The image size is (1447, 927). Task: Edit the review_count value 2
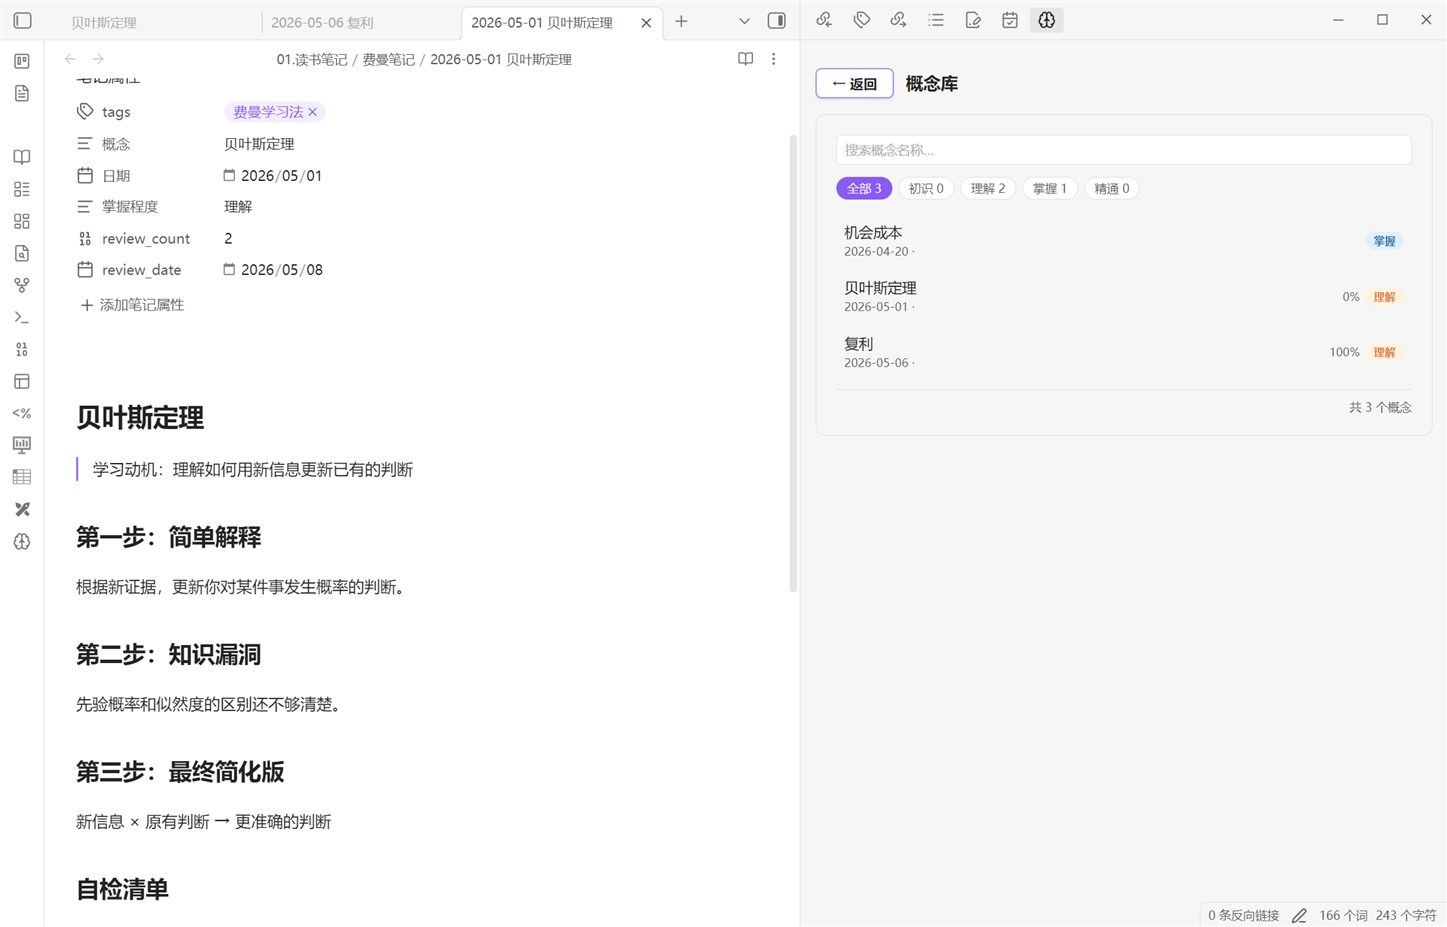(x=228, y=238)
